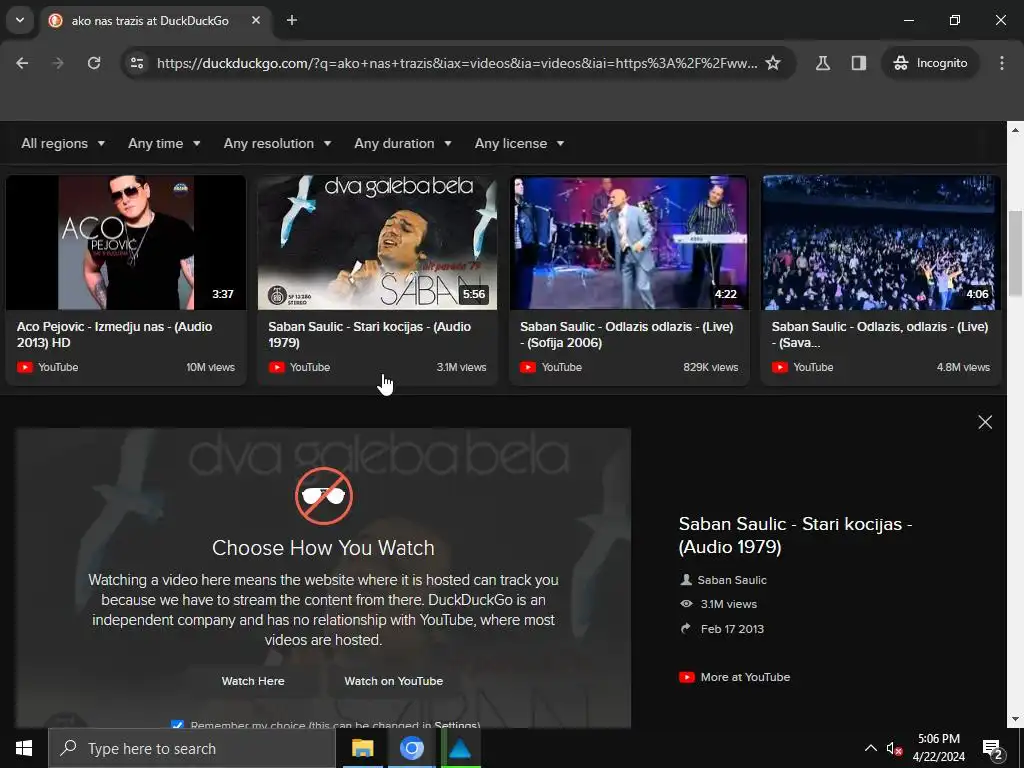Click the detail heading 'Saban Saulic - Stari kocijas'
The width and height of the screenshot is (1024, 768).
point(795,535)
